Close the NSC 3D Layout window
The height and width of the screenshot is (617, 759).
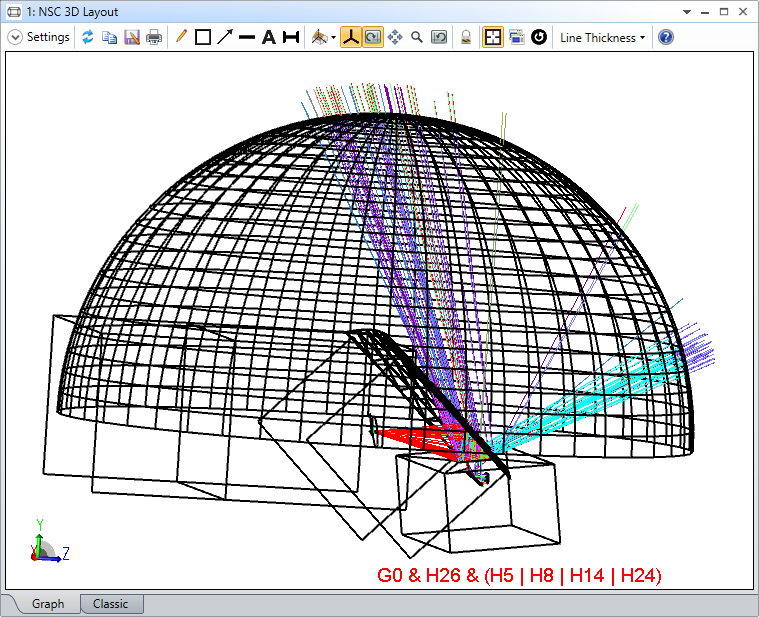[x=744, y=12]
